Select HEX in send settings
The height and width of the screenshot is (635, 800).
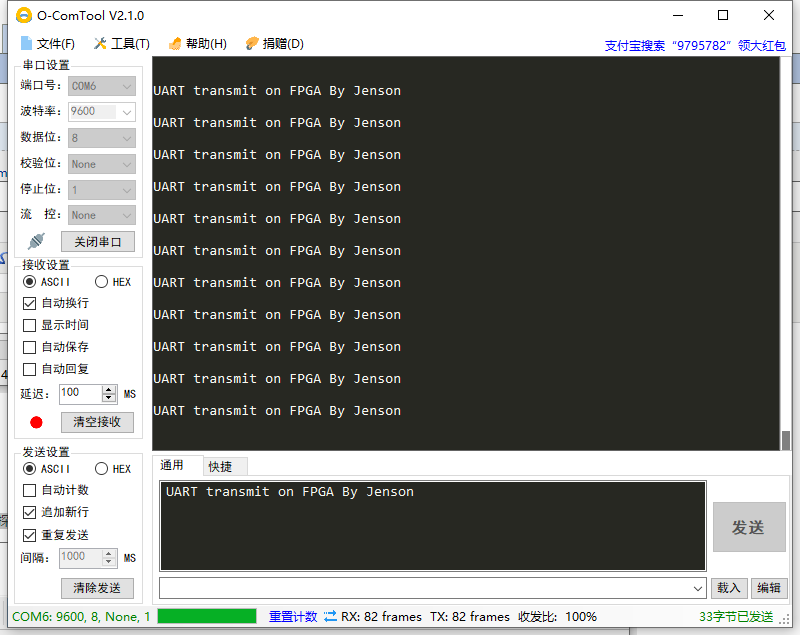(113, 469)
